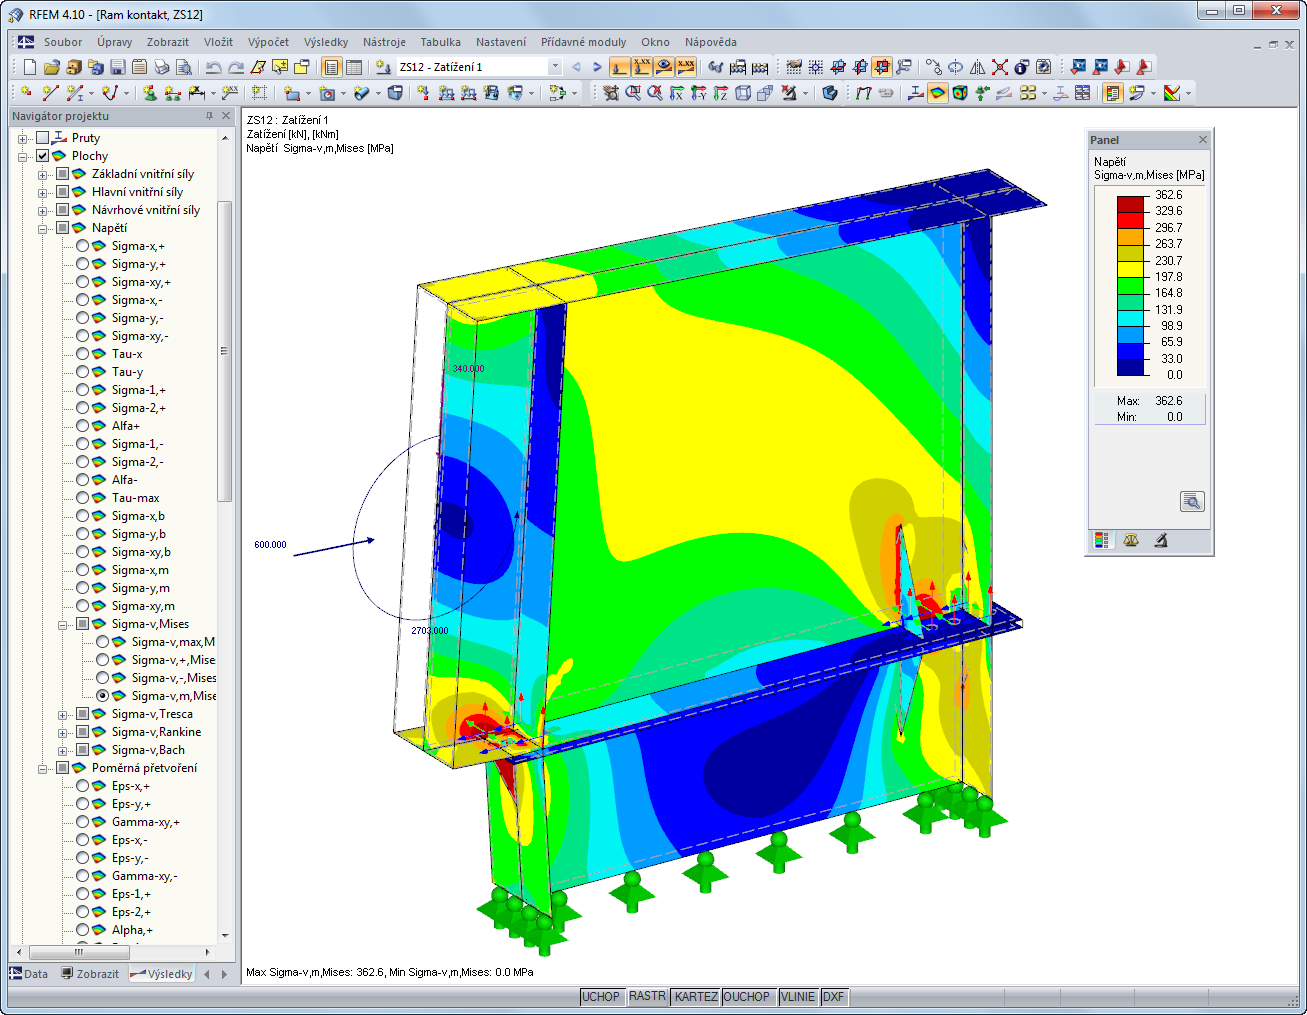Enable the Pruty checkbox
1307x1015 pixels.
pyautogui.click(x=43, y=137)
